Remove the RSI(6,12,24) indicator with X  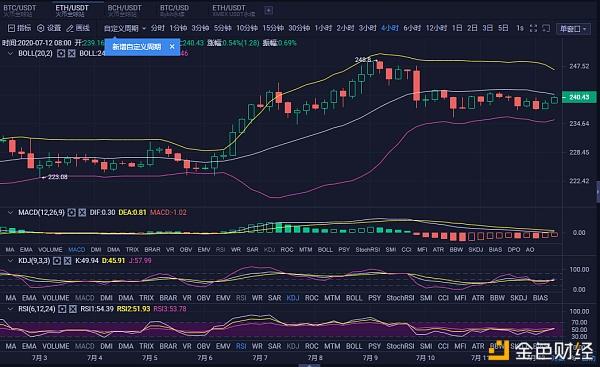coord(73,309)
